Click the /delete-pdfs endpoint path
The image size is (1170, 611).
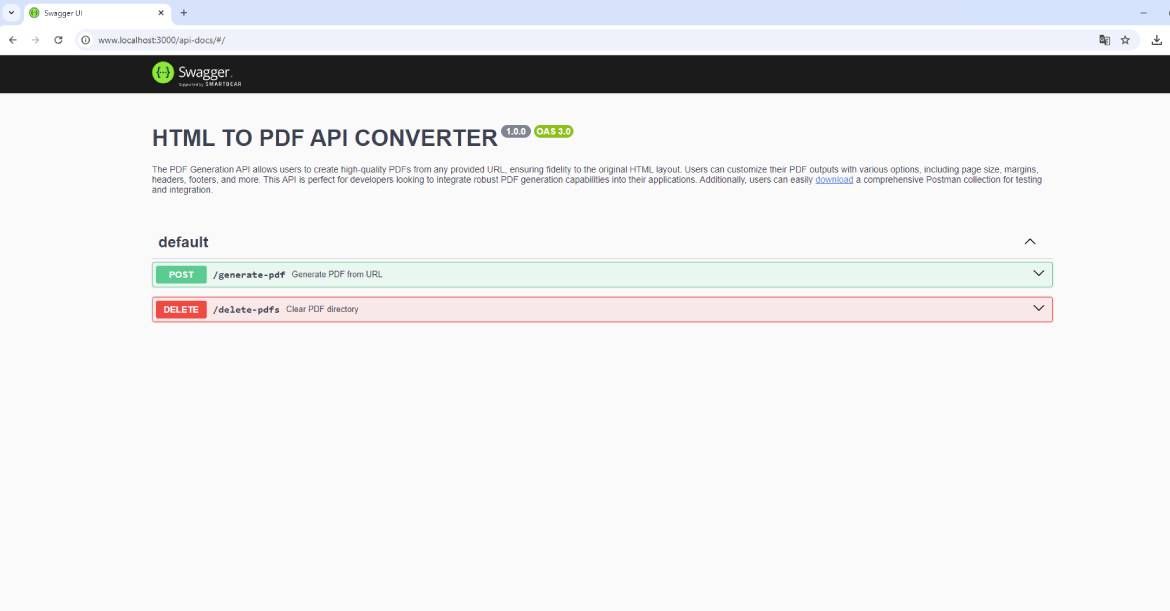[x=245, y=310]
